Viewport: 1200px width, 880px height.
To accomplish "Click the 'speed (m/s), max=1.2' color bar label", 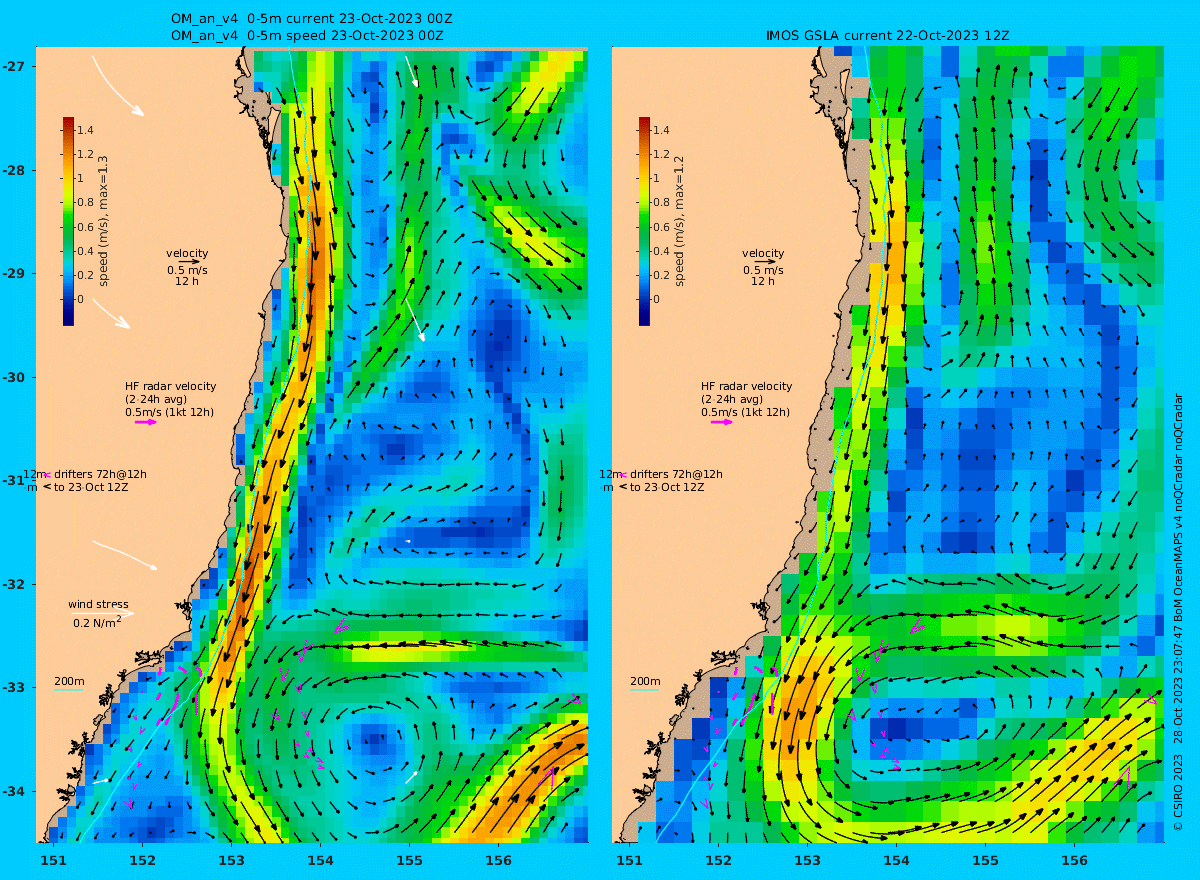I will 679,220.
